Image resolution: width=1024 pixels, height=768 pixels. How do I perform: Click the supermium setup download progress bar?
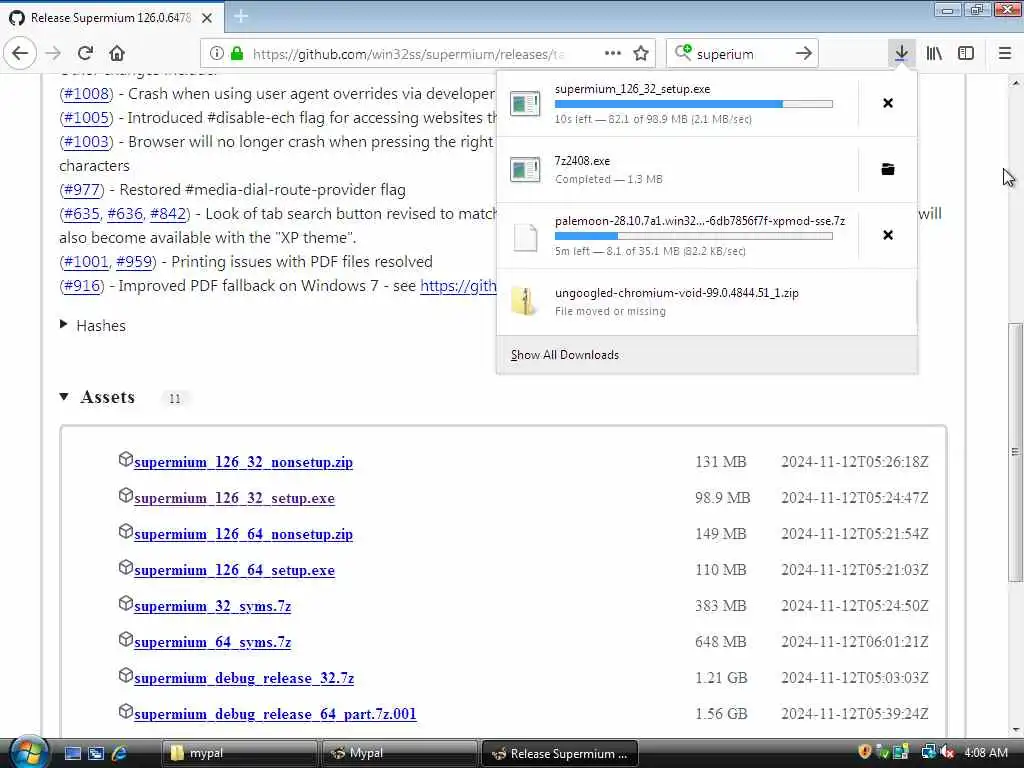coord(694,104)
